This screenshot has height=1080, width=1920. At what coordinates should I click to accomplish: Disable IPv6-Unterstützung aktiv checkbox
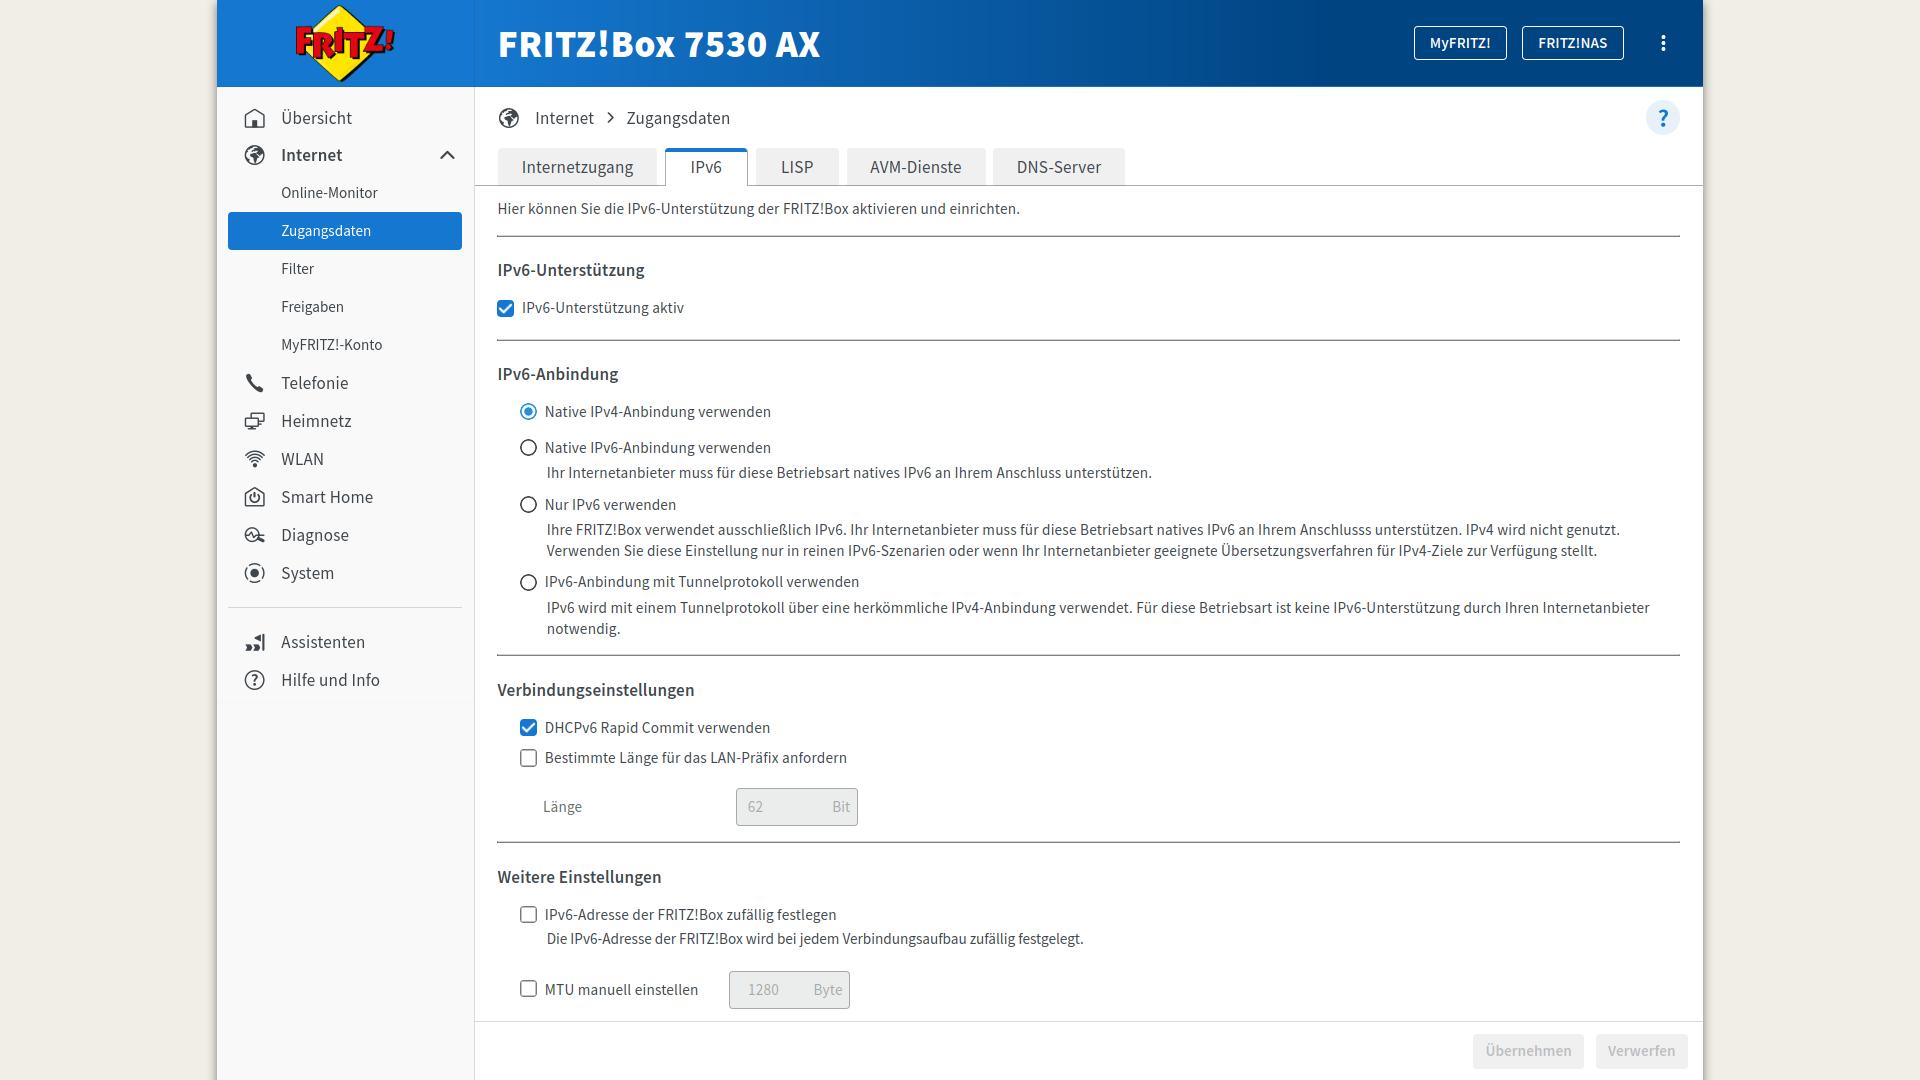tap(506, 308)
